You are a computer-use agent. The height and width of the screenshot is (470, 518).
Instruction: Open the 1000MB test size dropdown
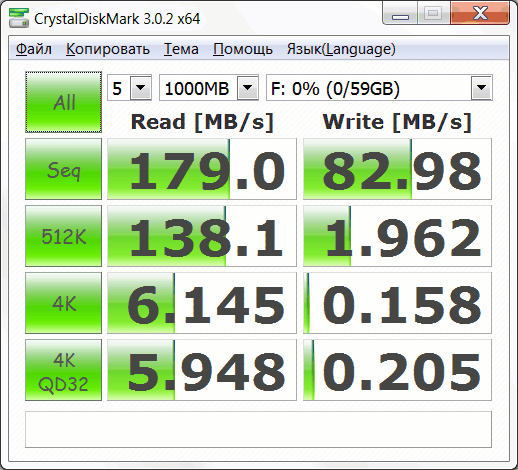tap(209, 88)
